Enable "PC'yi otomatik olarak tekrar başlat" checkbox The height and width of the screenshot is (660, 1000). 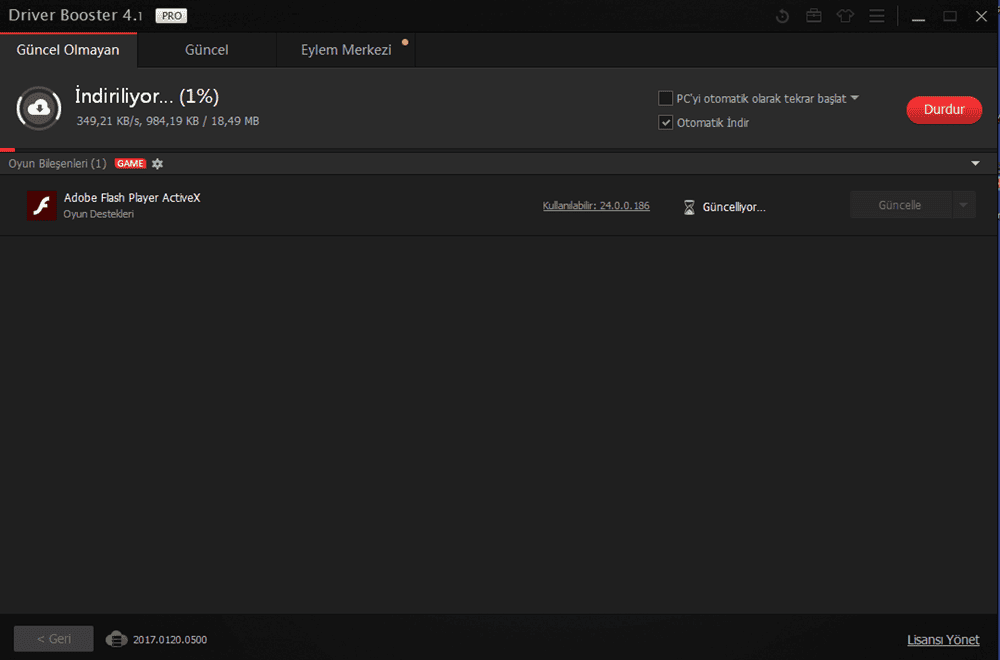pyautogui.click(x=666, y=98)
